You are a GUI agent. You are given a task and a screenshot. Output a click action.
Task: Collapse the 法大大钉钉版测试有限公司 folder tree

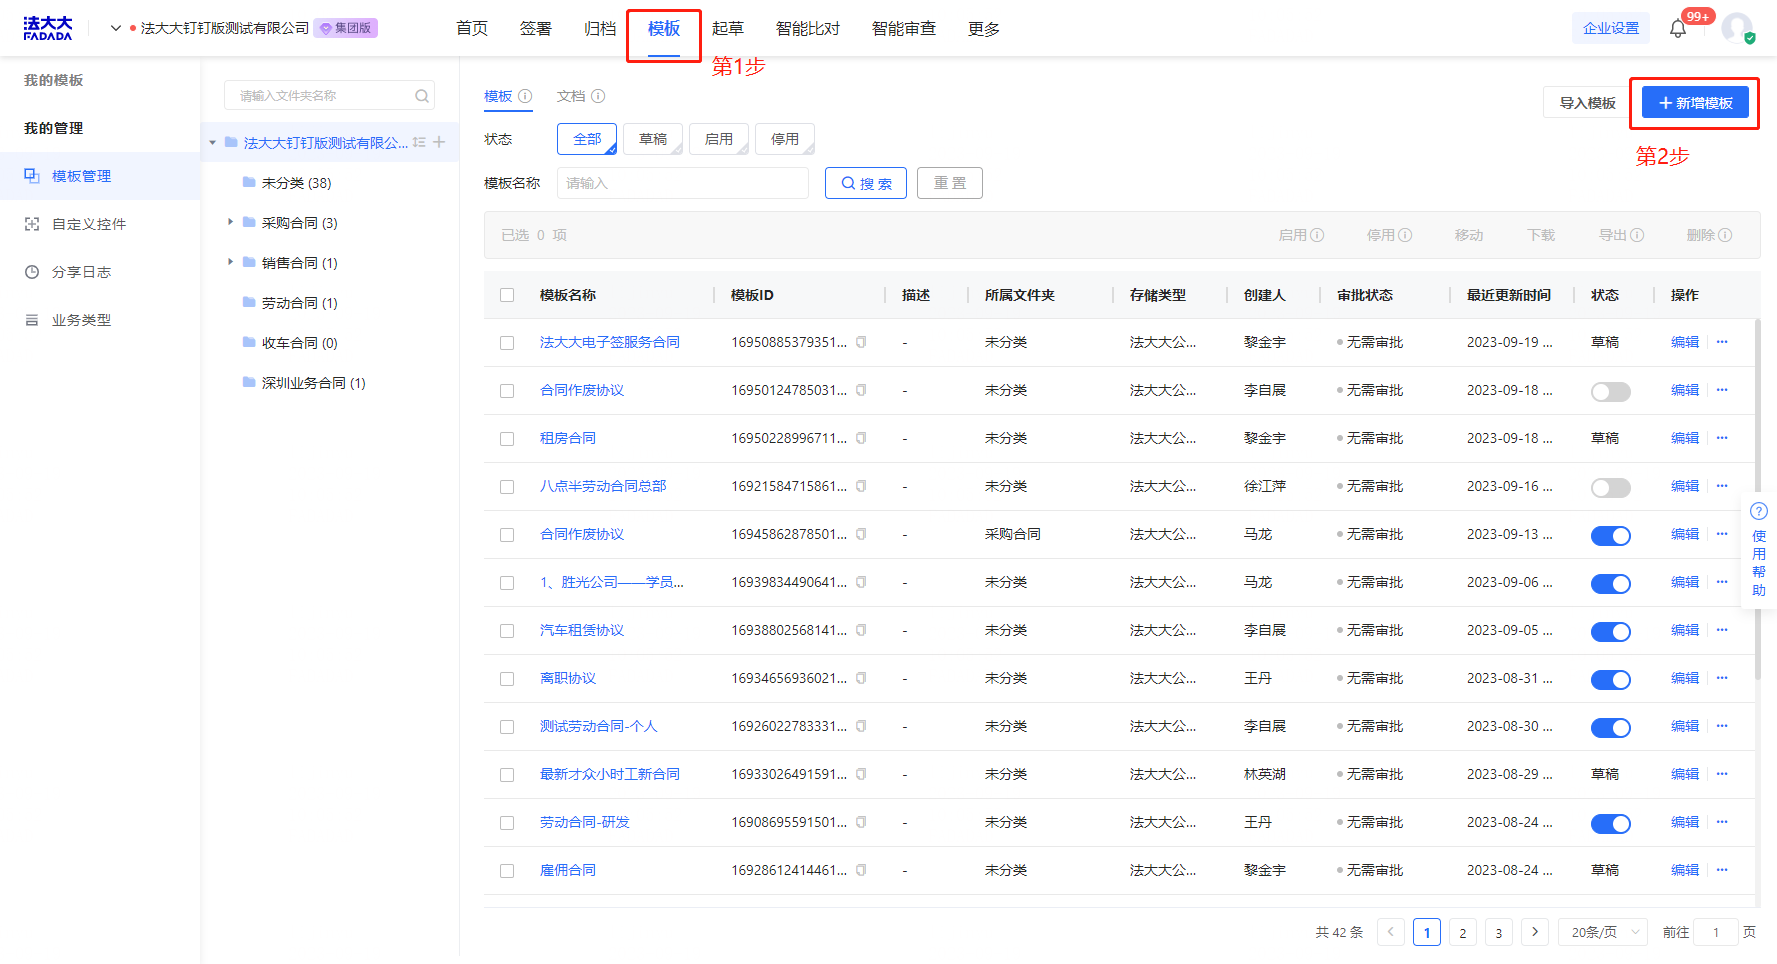point(213,143)
